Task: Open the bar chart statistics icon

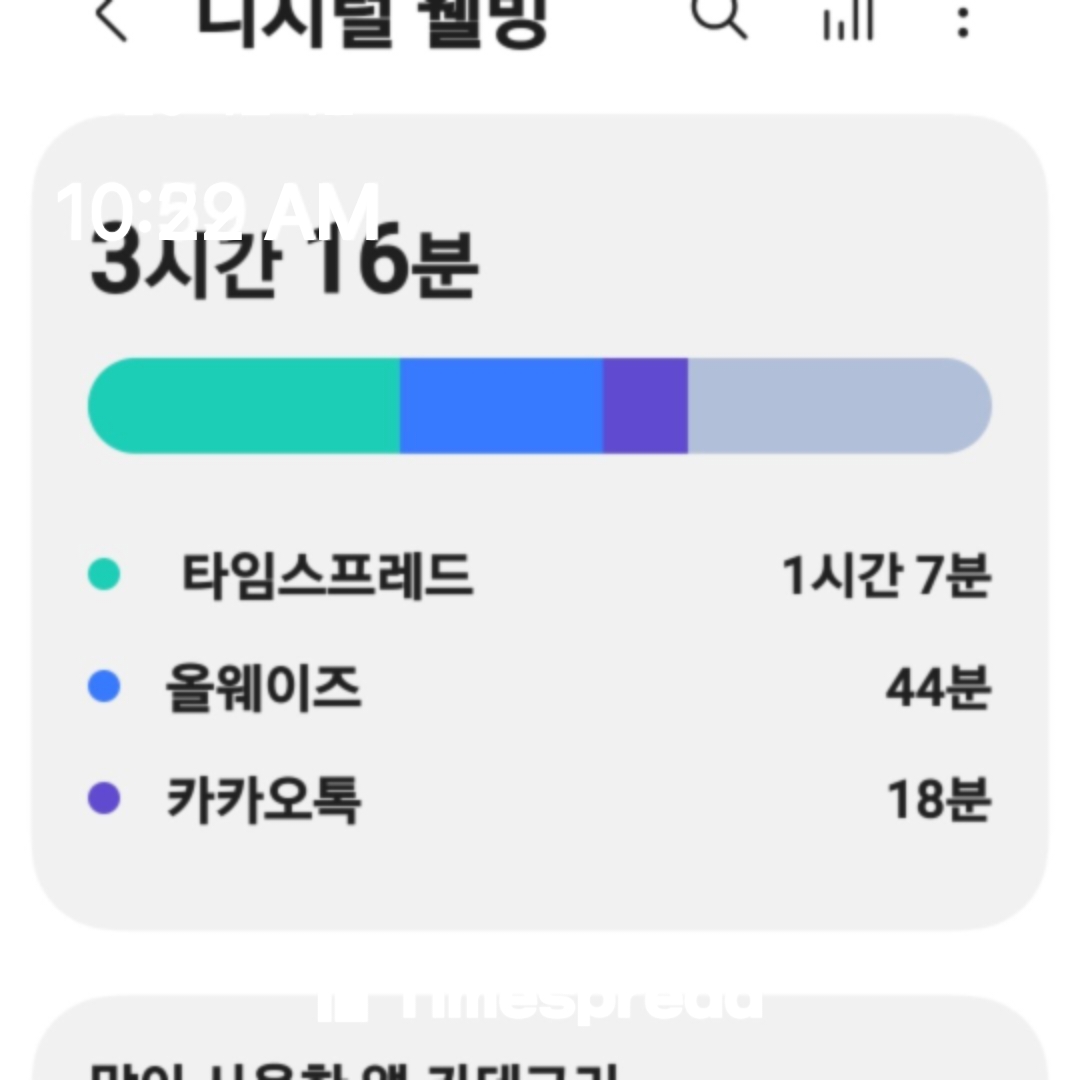Action: click(x=848, y=20)
